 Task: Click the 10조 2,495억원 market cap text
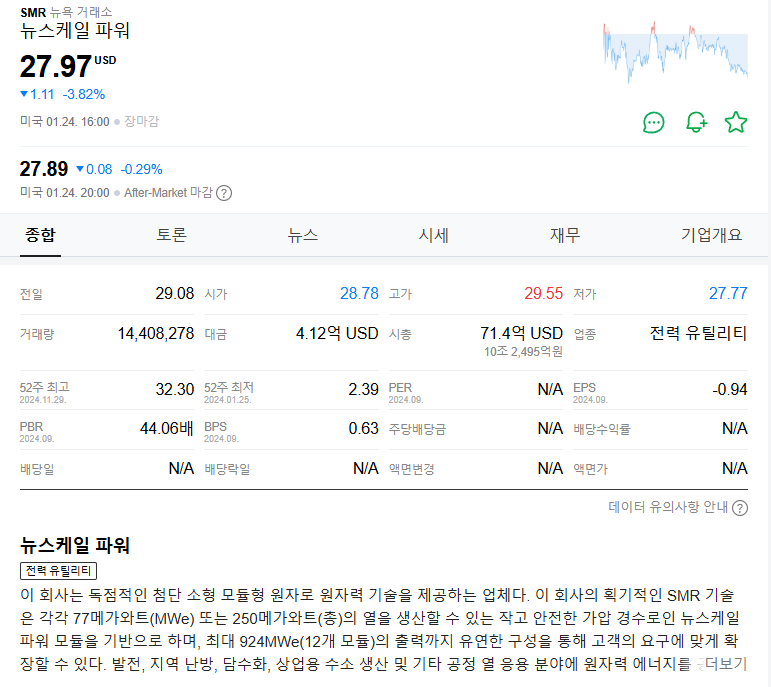523,352
